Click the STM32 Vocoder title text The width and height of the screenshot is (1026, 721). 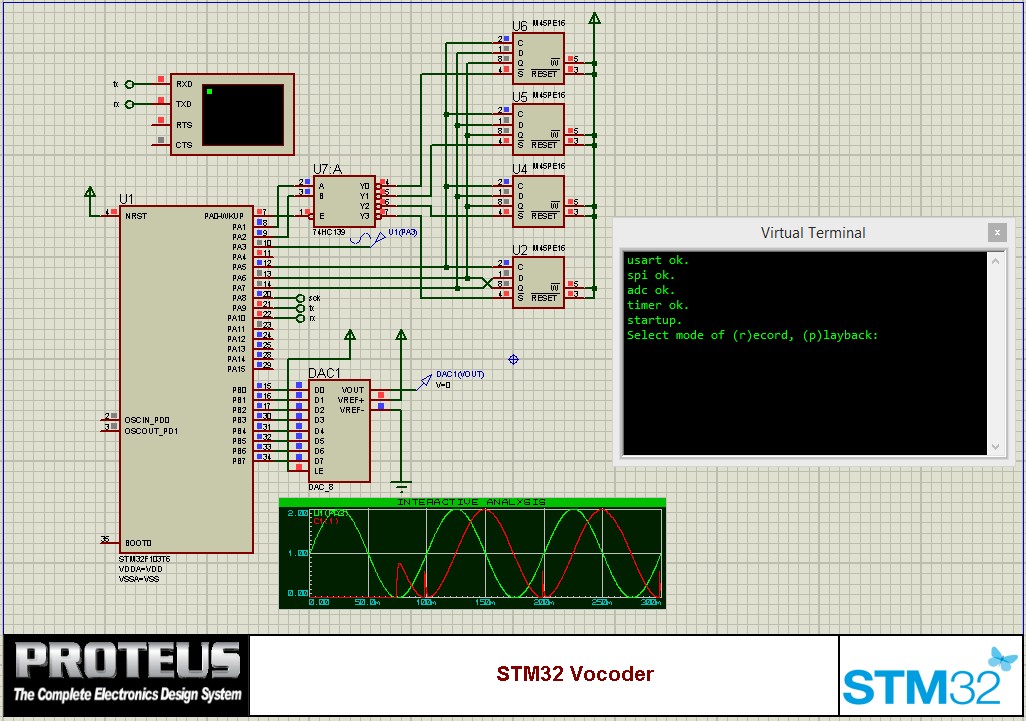coord(575,674)
